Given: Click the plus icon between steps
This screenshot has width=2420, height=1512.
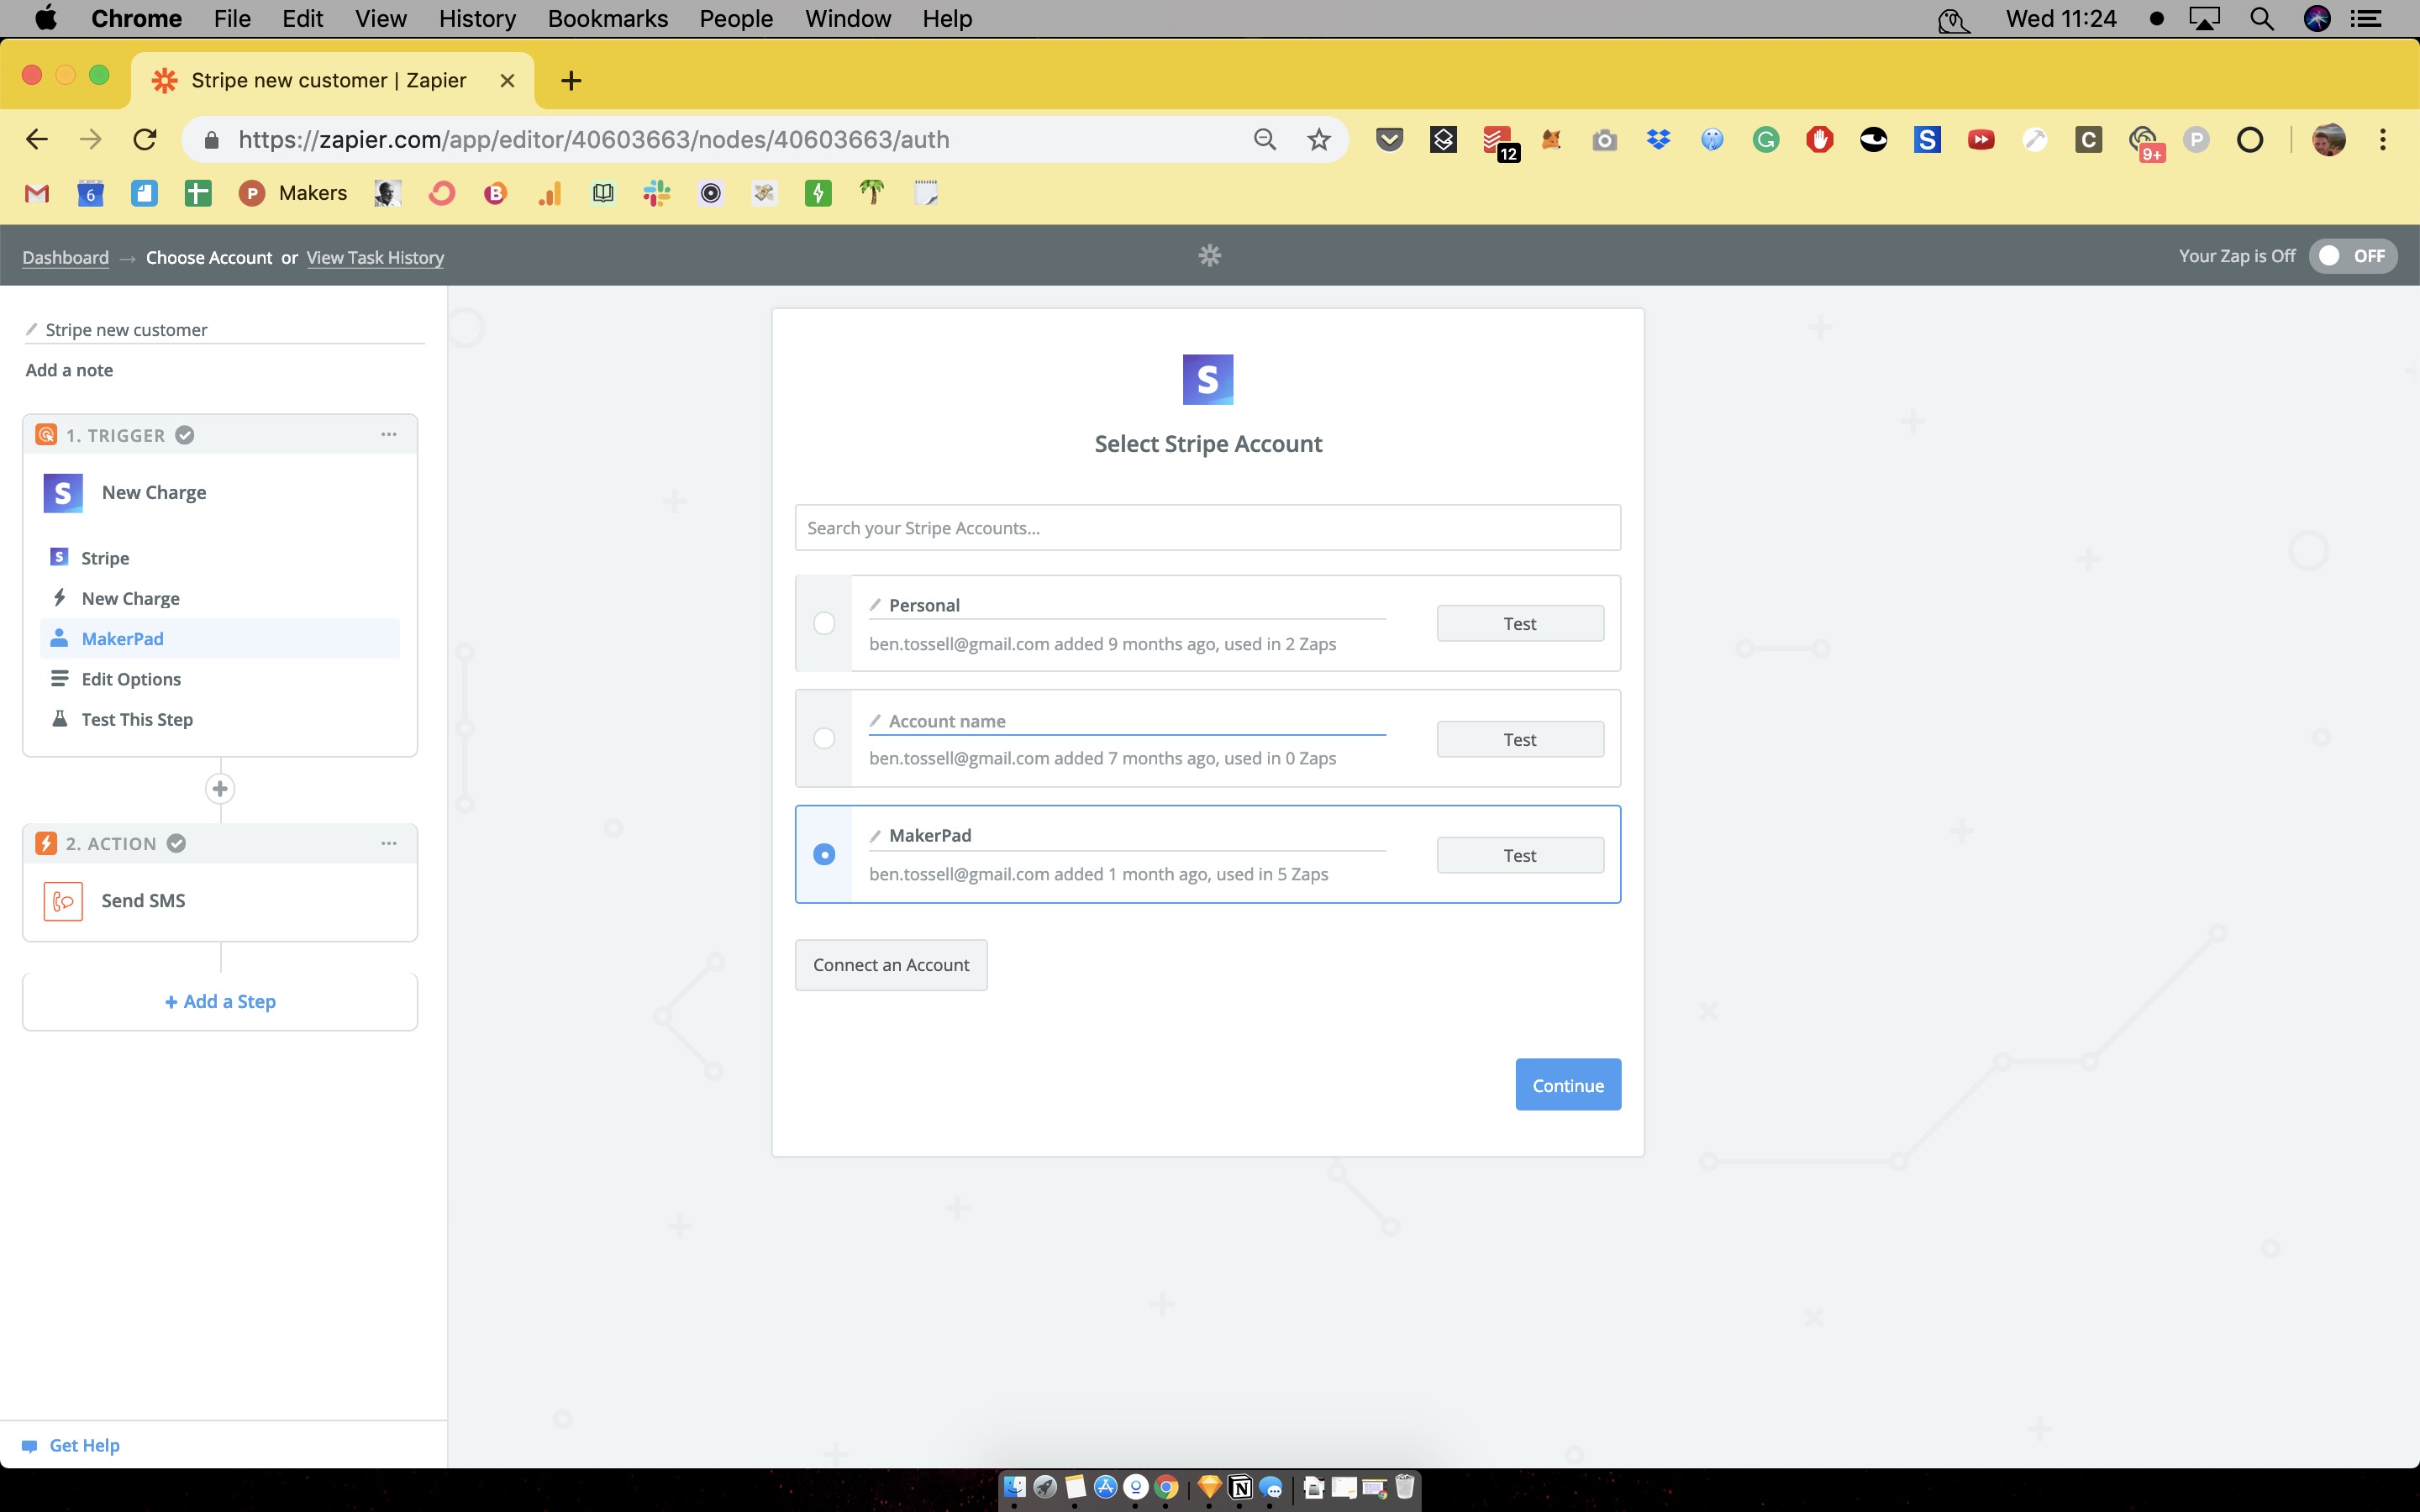Looking at the screenshot, I should tap(220, 789).
